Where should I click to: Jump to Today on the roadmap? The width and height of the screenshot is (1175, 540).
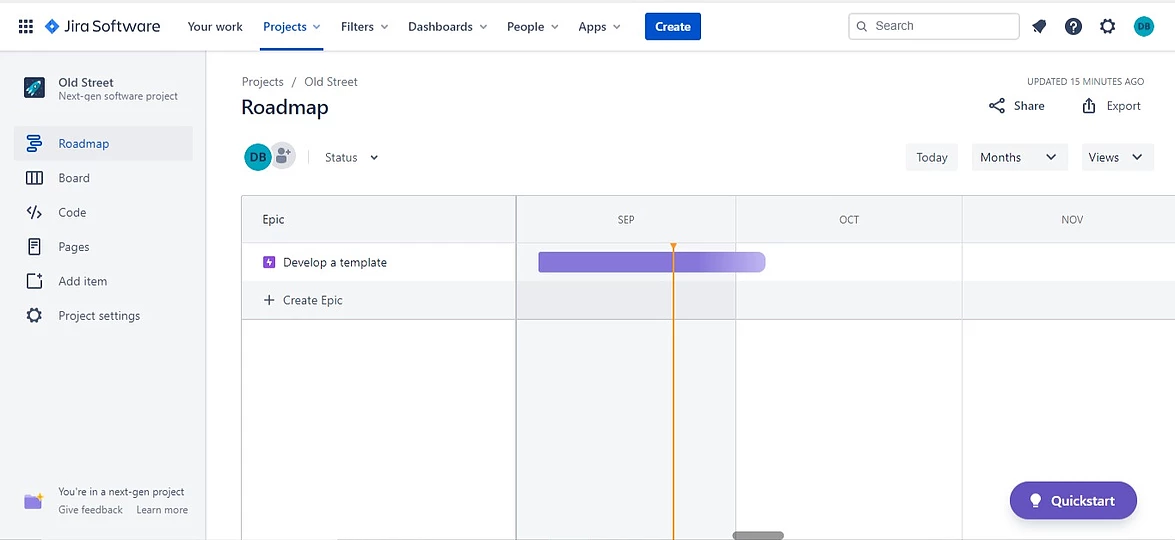(x=931, y=158)
